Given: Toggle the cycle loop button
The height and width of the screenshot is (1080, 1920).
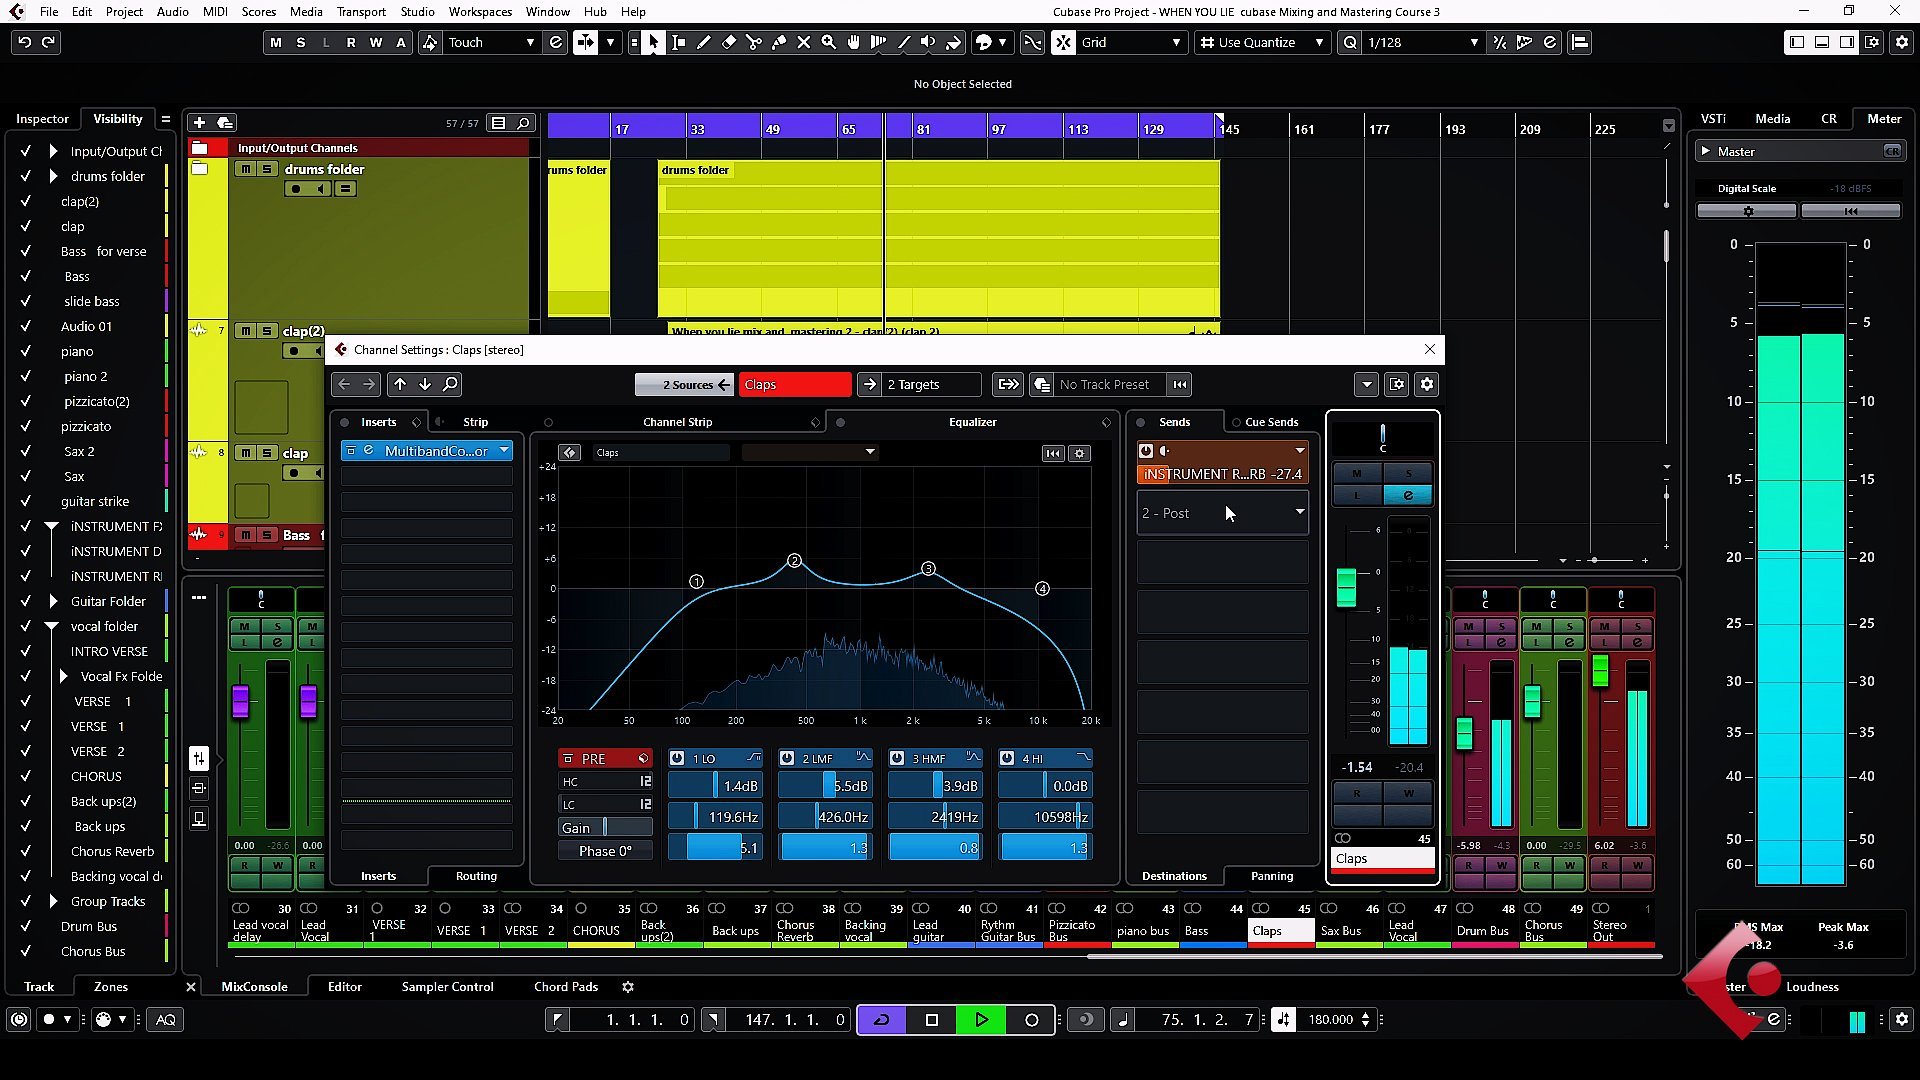Looking at the screenshot, I should pyautogui.click(x=882, y=1019).
